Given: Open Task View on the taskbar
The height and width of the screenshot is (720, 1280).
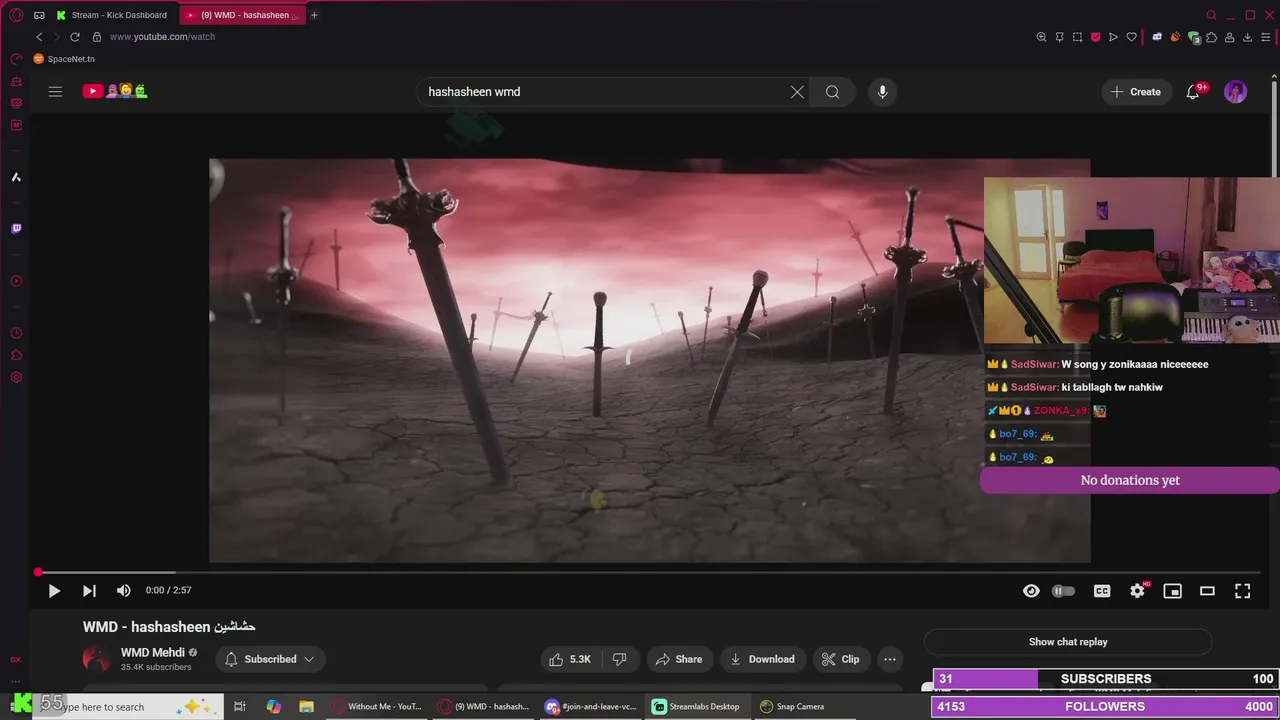Looking at the screenshot, I should (240, 707).
